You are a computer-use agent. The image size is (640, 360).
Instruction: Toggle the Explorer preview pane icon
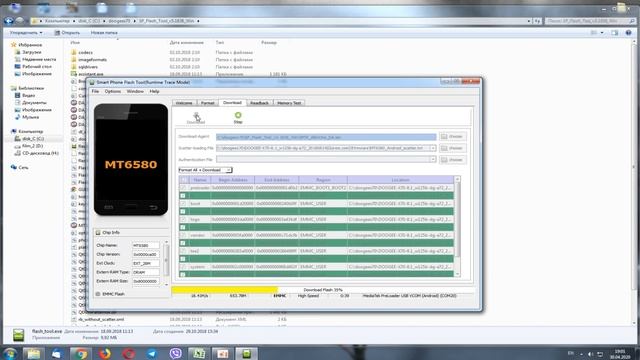tap(615, 32)
